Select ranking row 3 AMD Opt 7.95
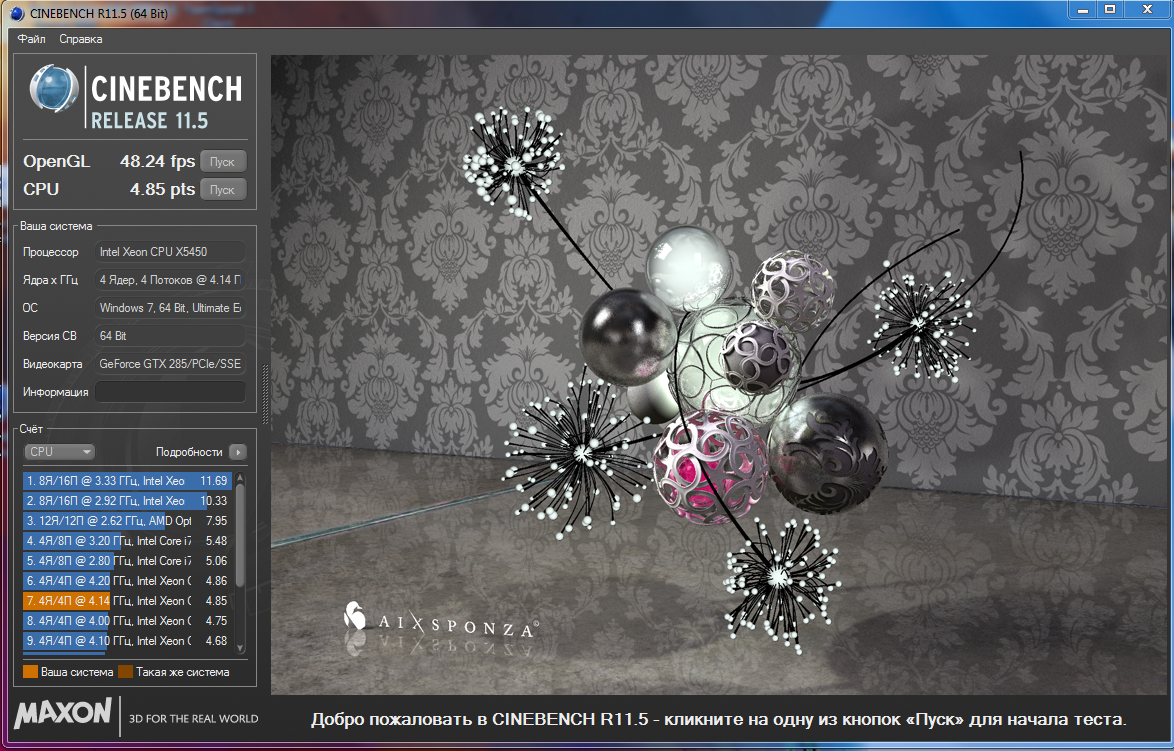Screen dimensions: 1174x751 [x=127, y=520]
